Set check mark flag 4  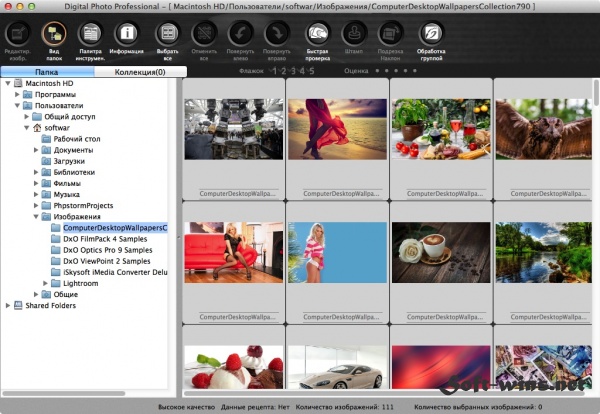tap(302, 71)
